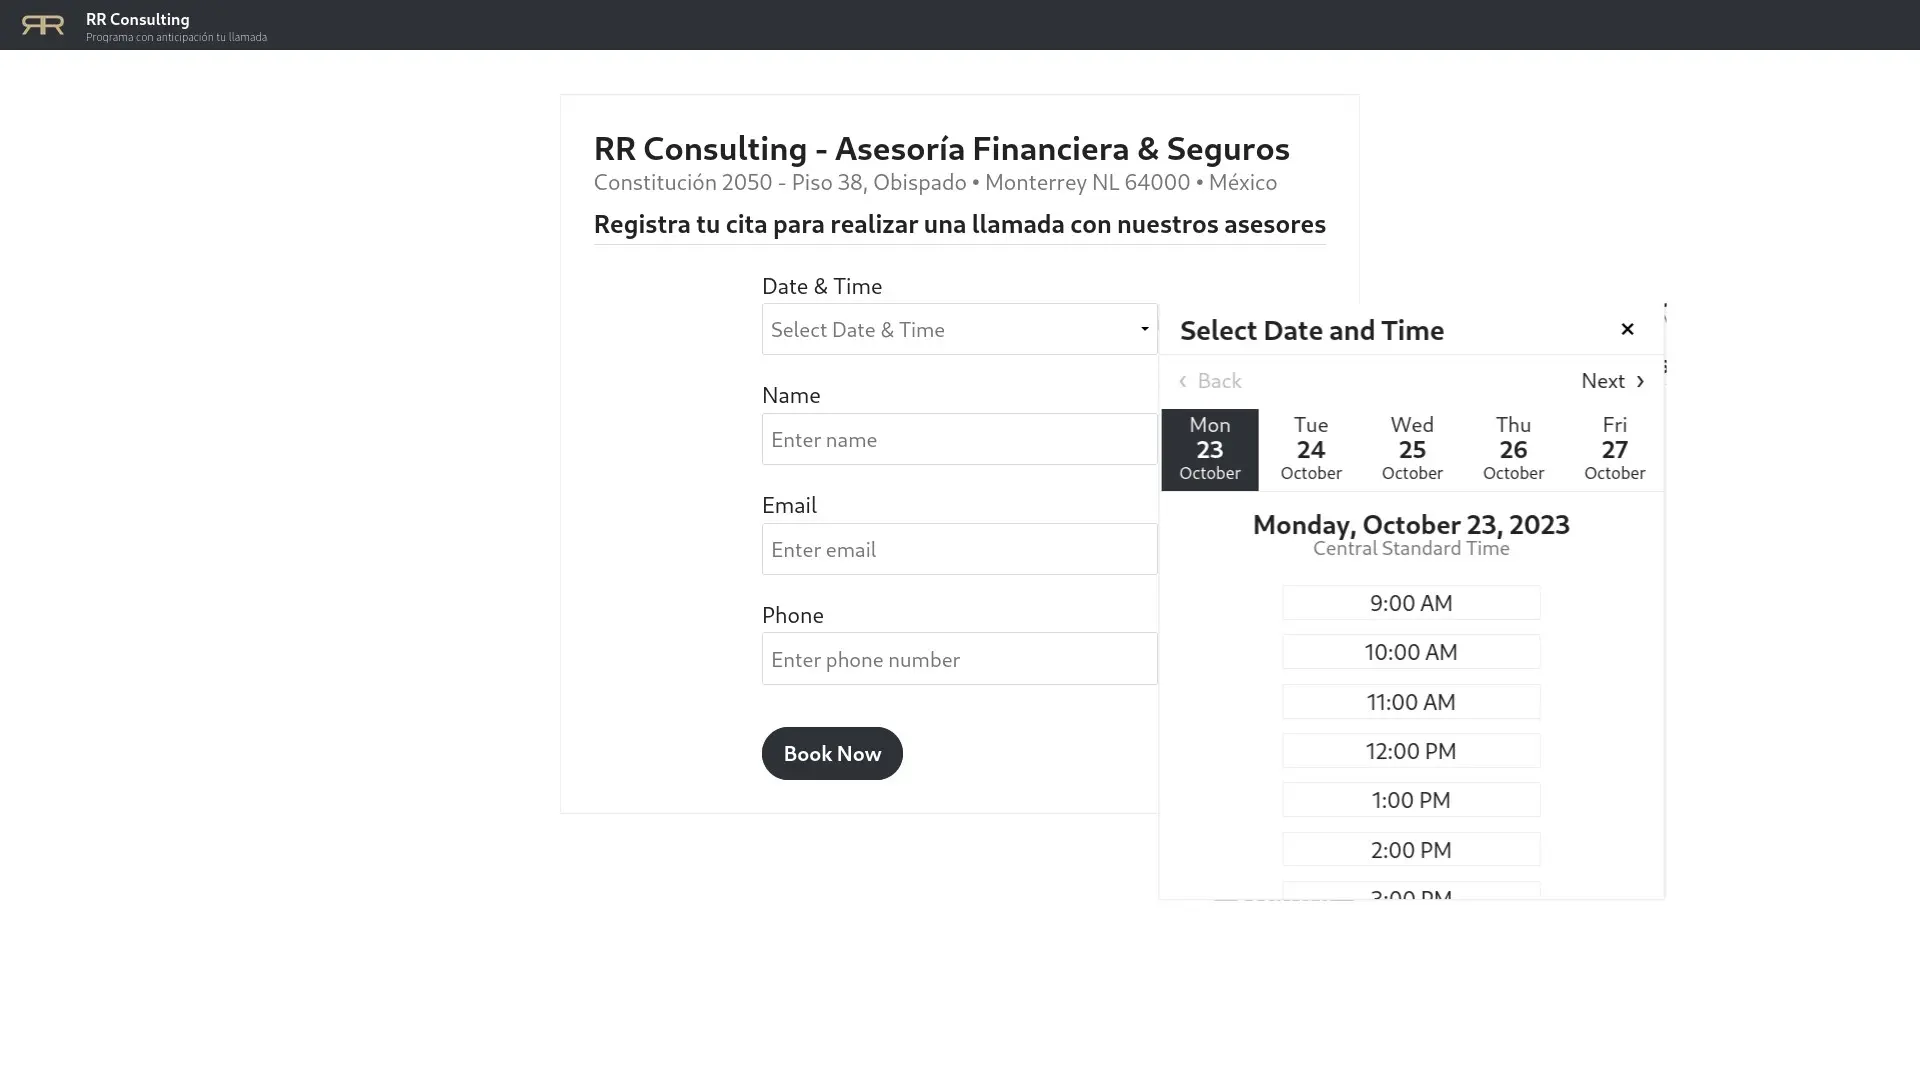The height and width of the screenshot is (1080, 1920).
Task: Select Tuesday 24 October tab
Action: coord(1311,449)
